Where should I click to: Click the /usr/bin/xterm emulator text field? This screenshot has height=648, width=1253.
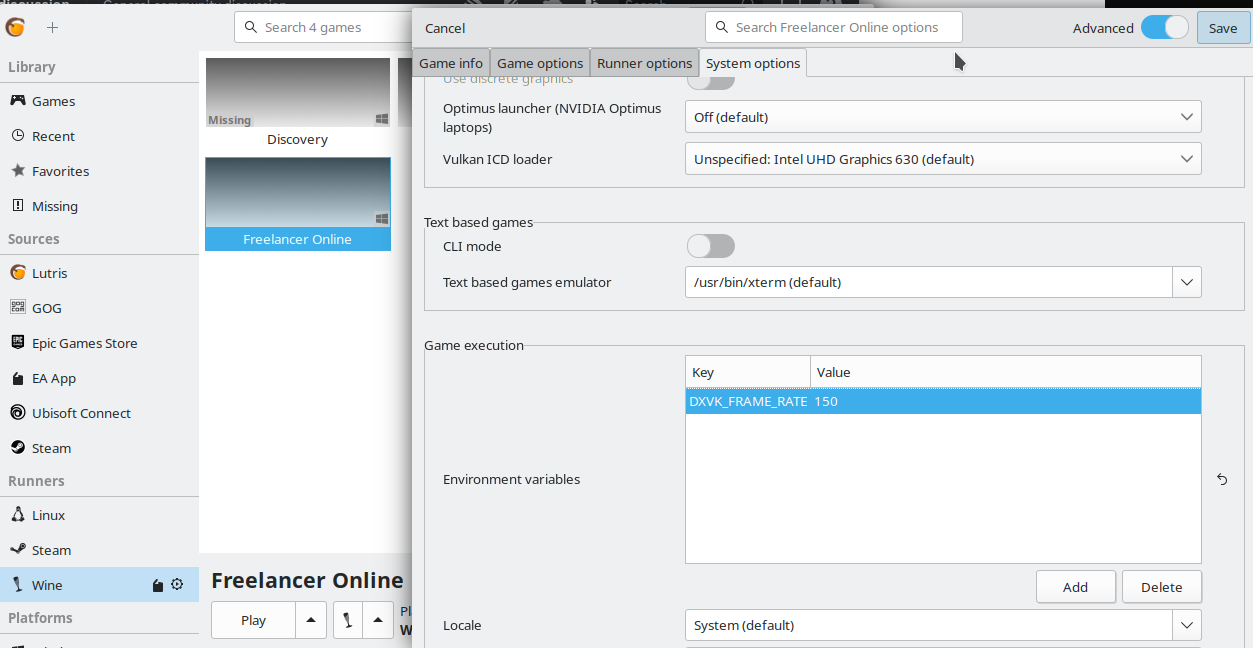point(929,282)
